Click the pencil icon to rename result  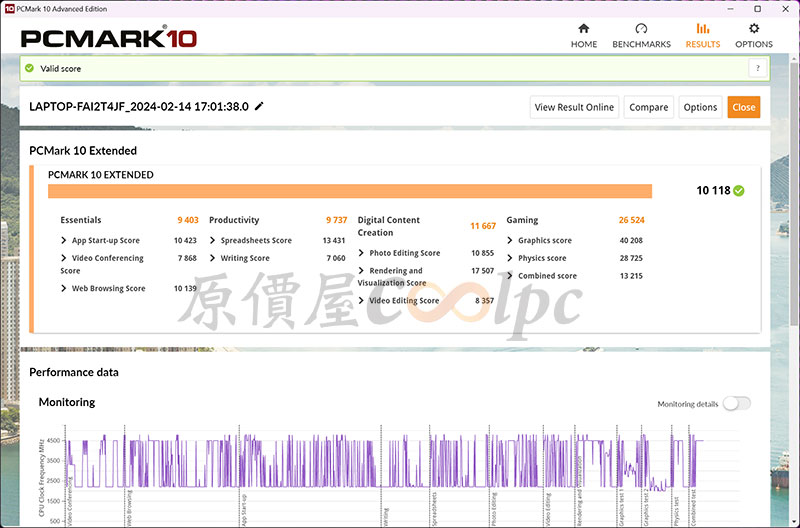(259, 106)
